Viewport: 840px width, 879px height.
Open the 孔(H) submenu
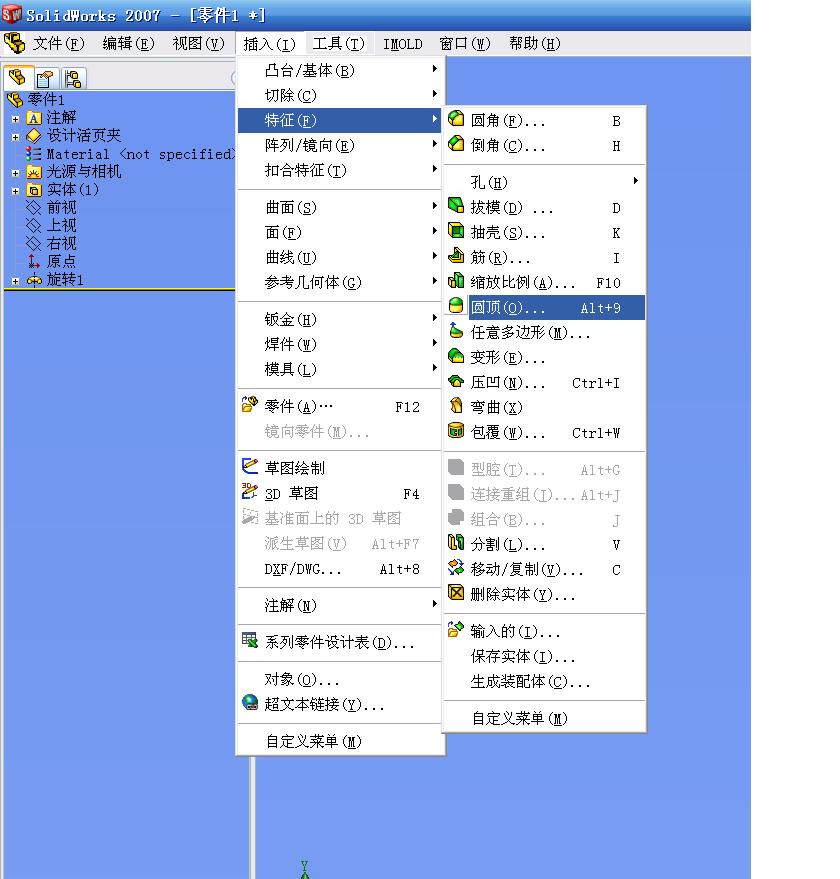pos(544,182)
